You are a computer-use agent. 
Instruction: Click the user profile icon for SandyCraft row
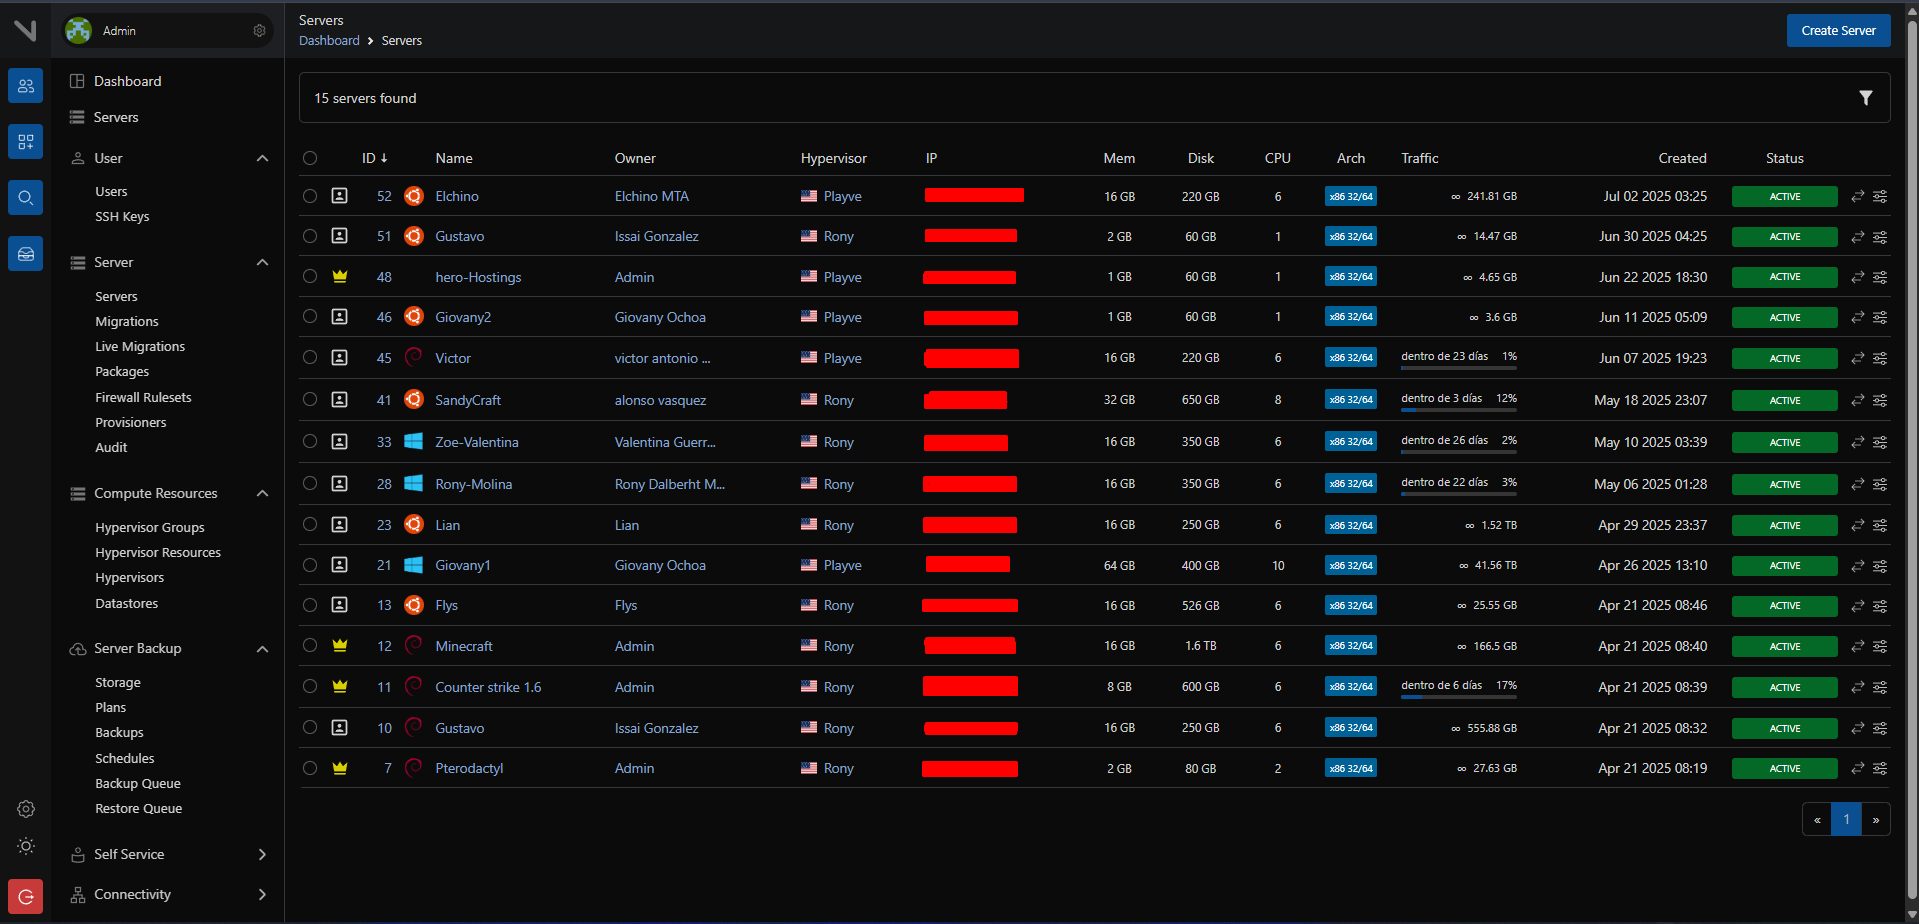point(340,400)
